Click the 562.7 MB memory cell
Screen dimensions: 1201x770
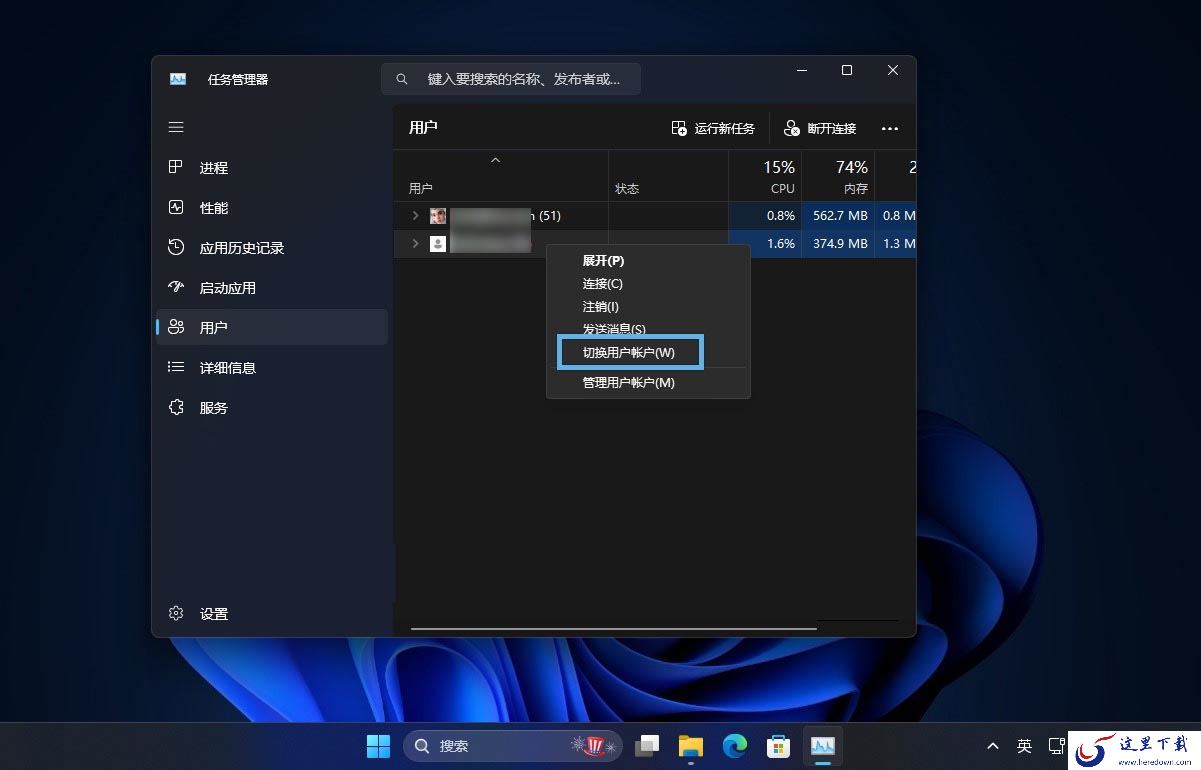point(838,216)
